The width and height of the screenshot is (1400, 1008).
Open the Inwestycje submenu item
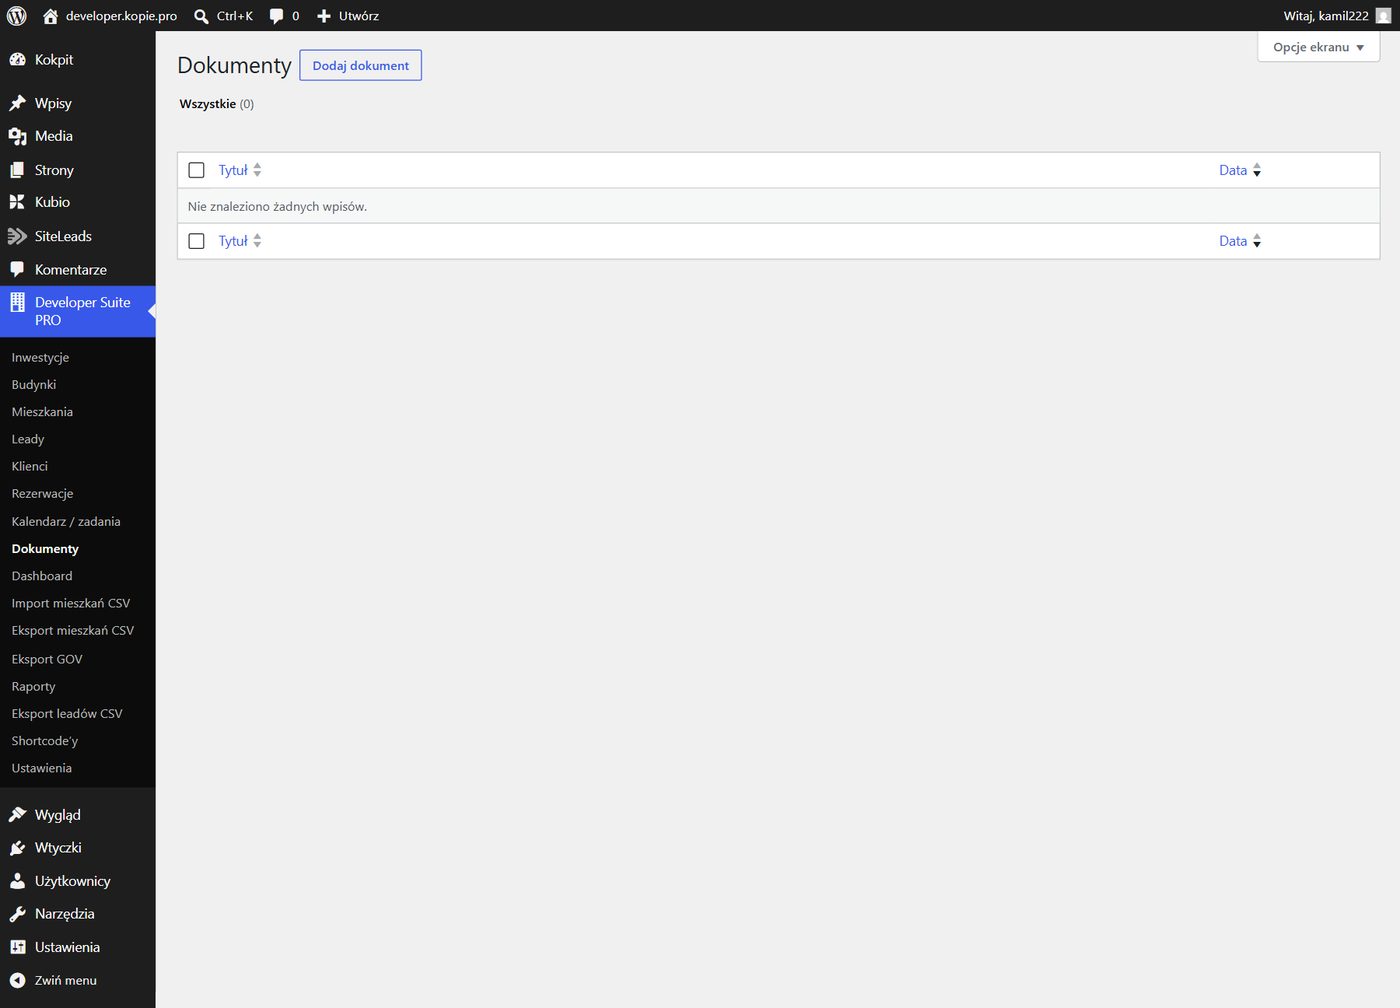[x=40, y=357]
